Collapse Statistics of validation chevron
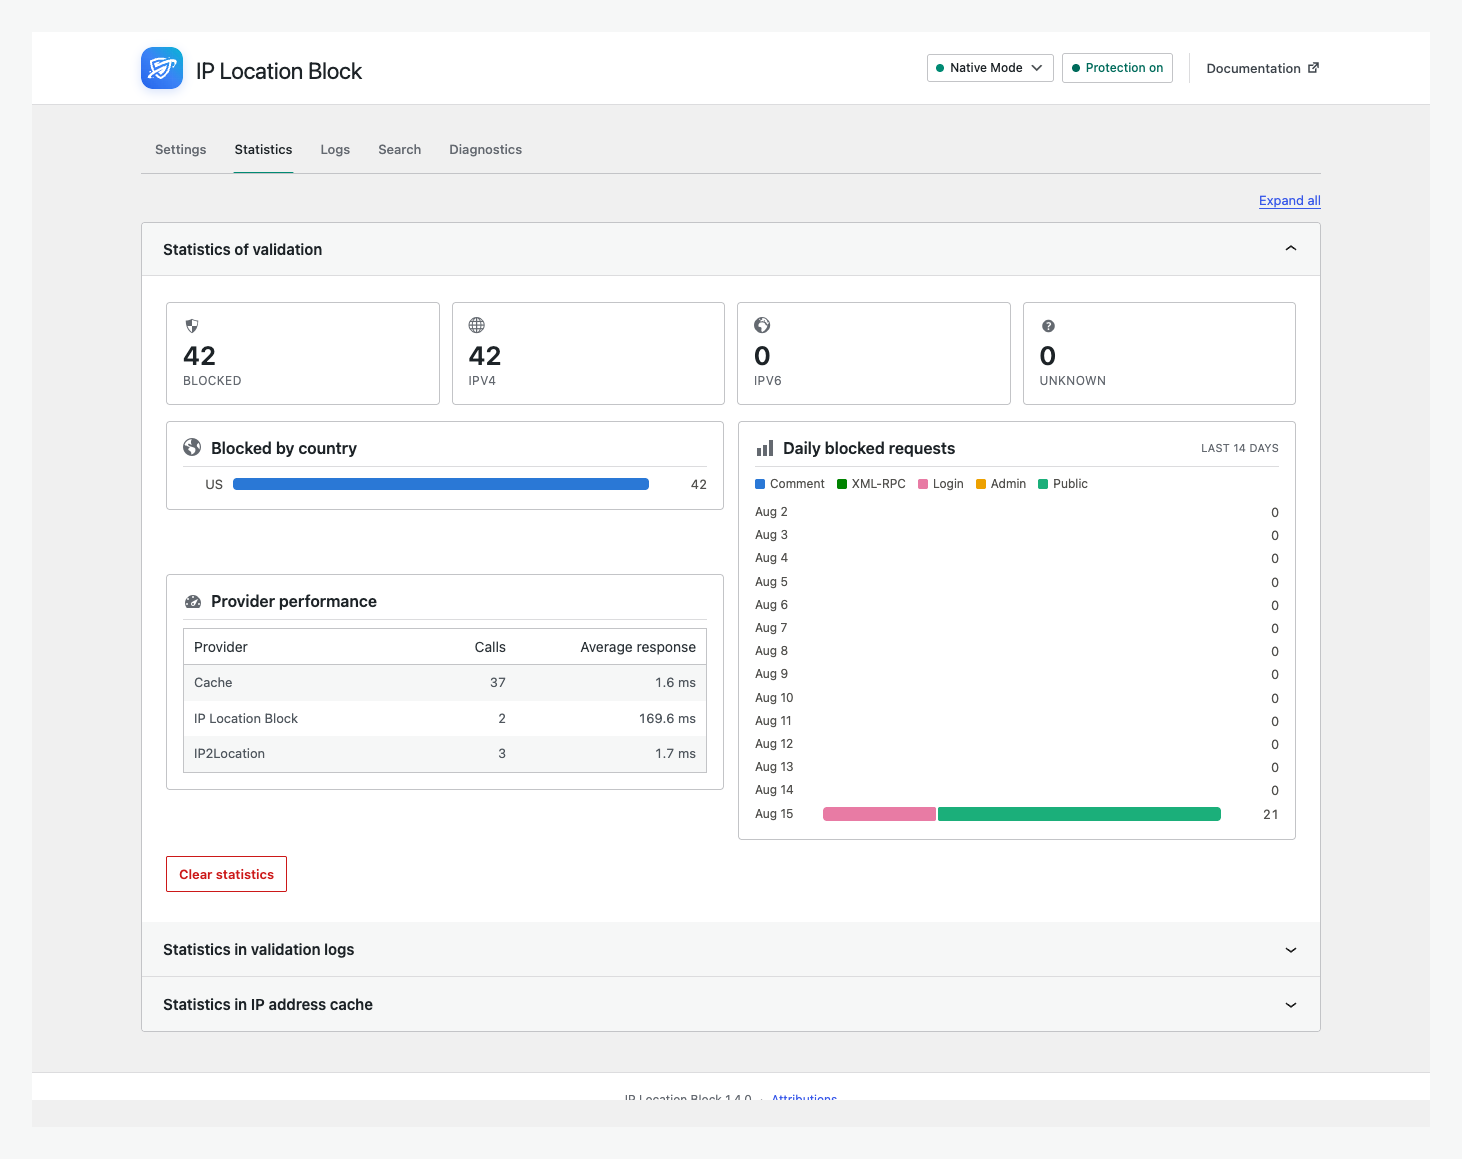Image resolution: width=1462 pixels, height=1159 pixels. tap(1291, 249)
